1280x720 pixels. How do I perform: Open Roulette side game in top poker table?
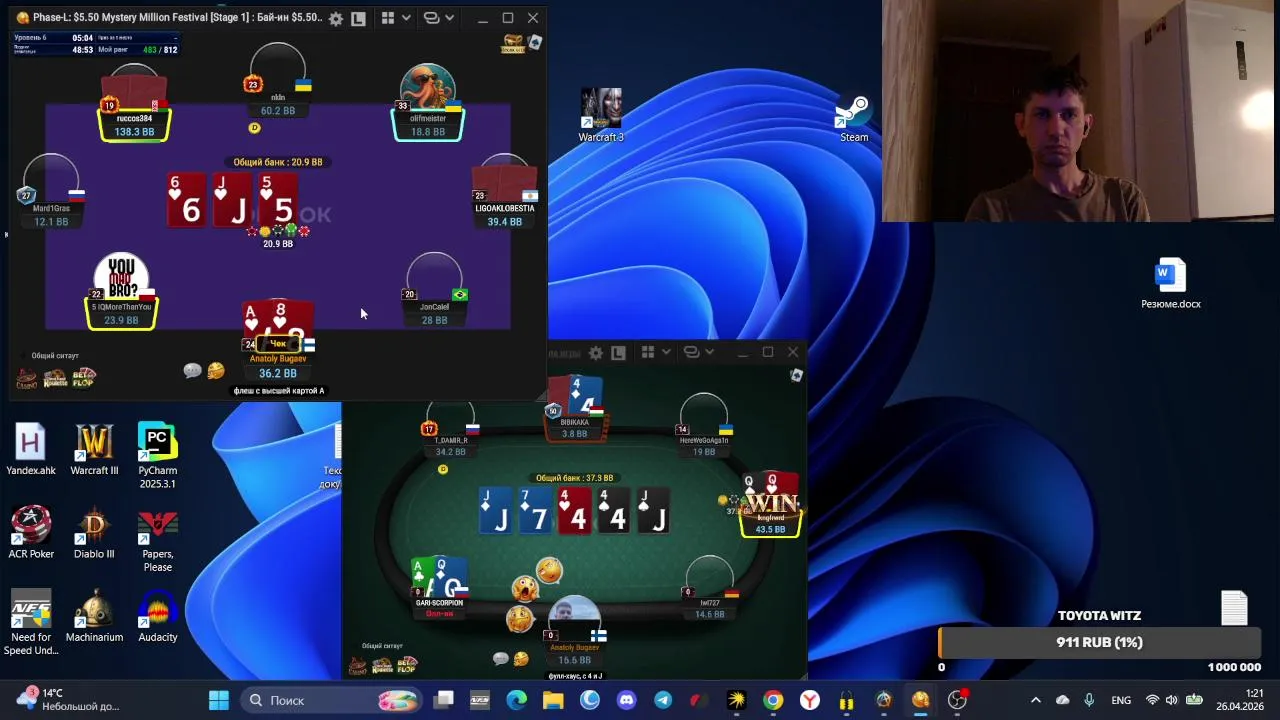click(55, 378)
